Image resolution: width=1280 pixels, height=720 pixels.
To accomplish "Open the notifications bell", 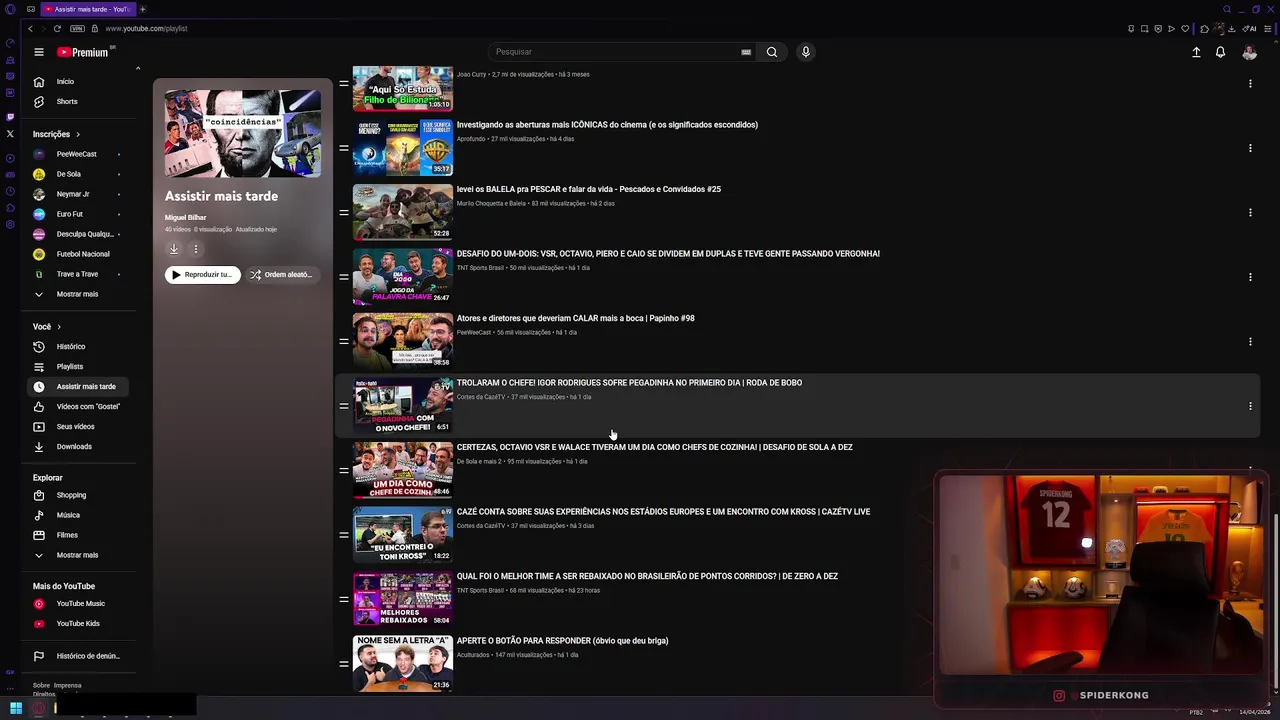I will click(x=1220, y=52).
